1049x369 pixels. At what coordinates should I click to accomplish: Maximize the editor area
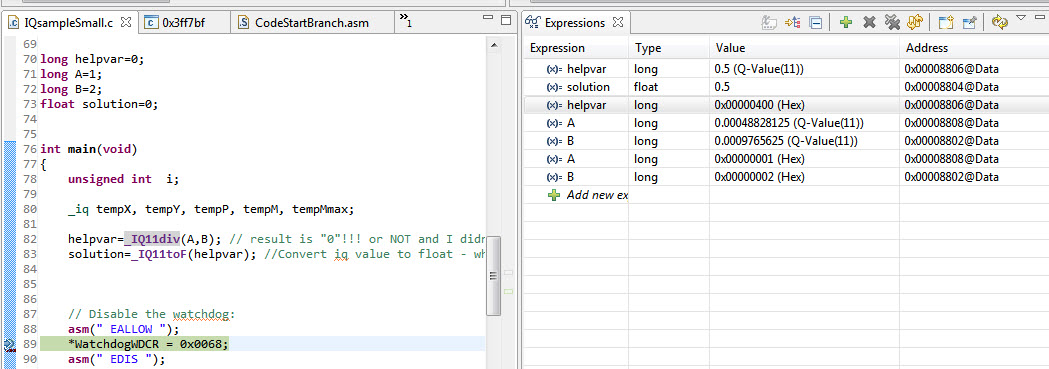point(506,20)
